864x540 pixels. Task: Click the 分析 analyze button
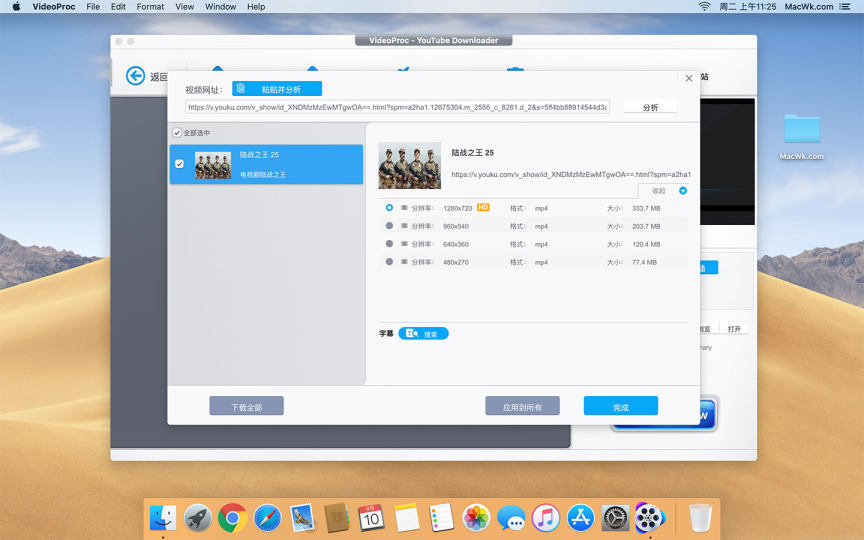tap(650, 107)
